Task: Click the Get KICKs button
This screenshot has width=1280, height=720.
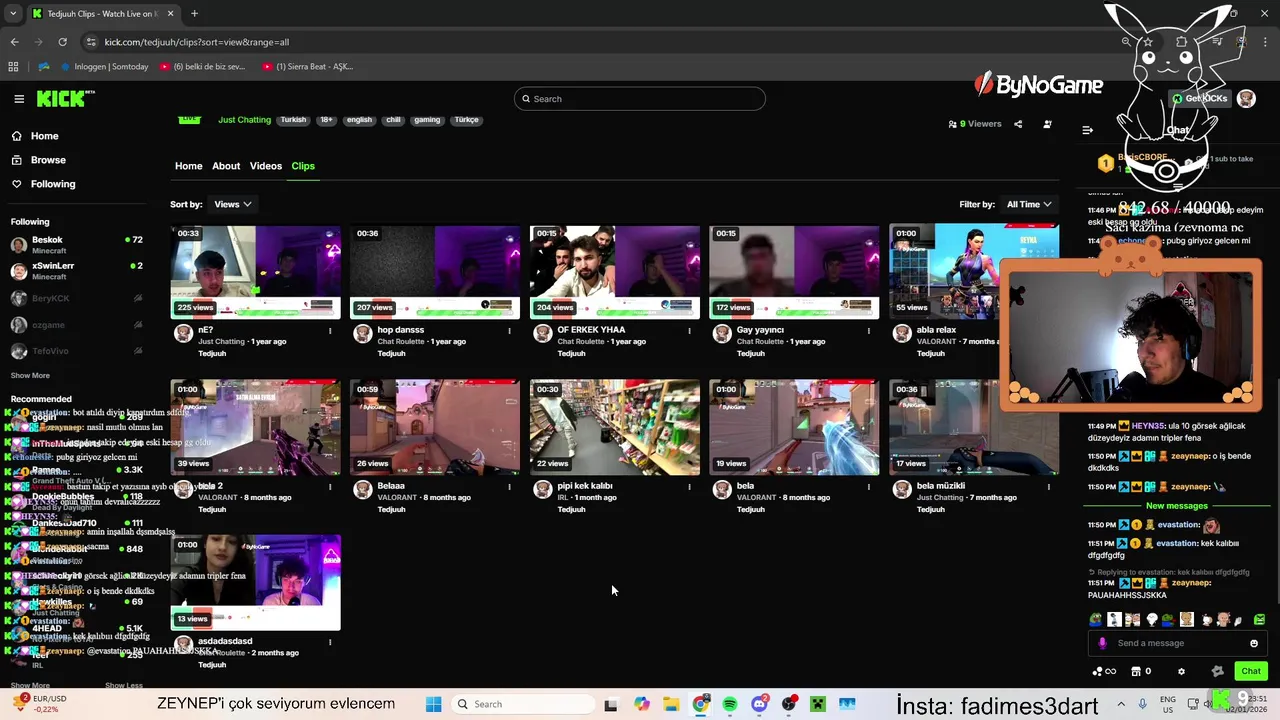Action: pos(1200,98)
